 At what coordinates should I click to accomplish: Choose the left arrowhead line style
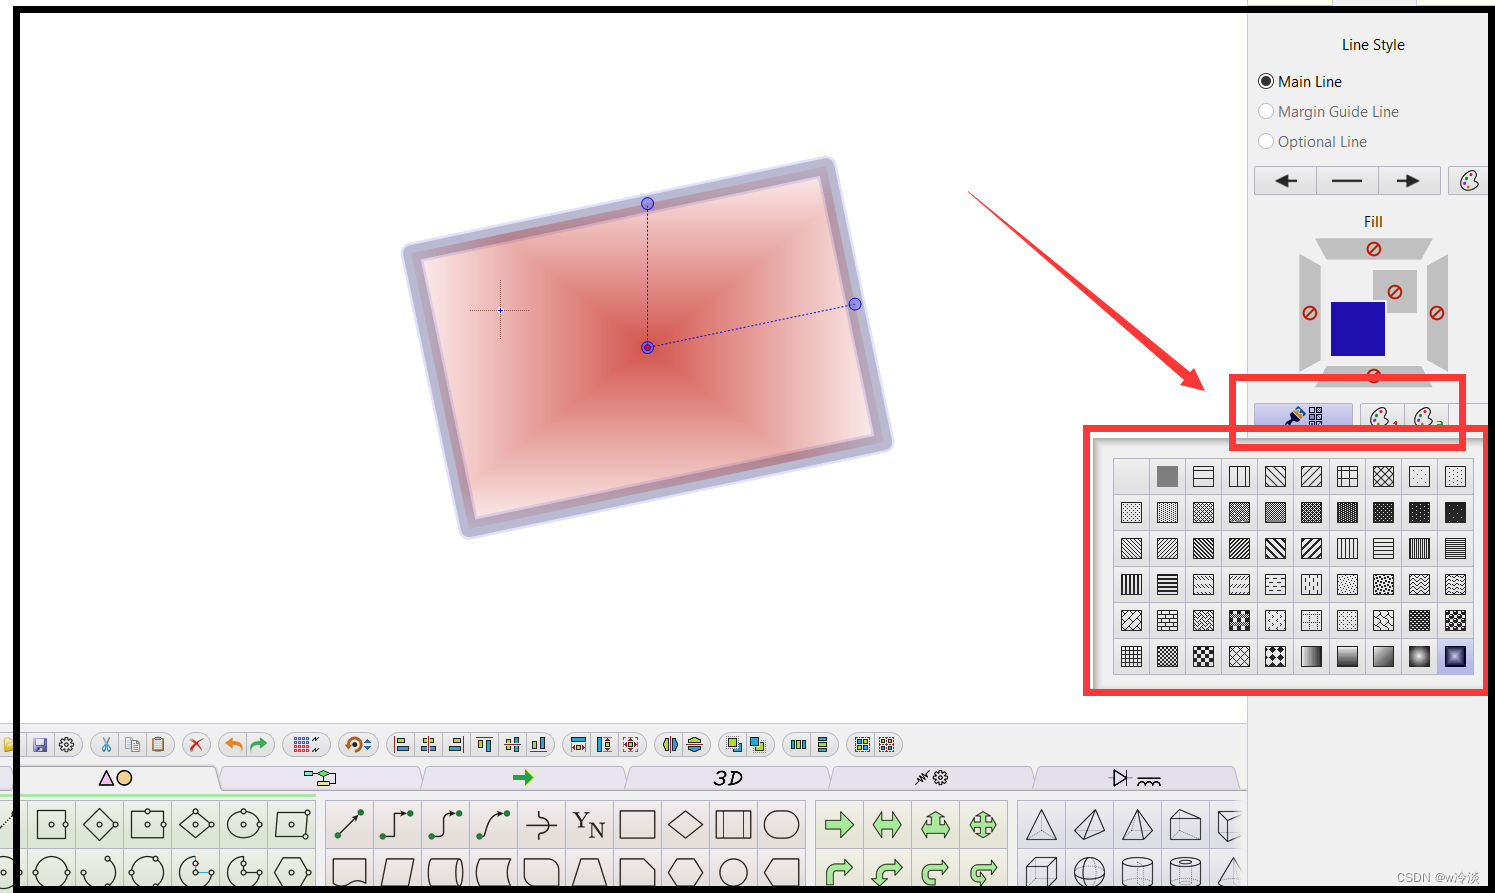[1286, 181]
